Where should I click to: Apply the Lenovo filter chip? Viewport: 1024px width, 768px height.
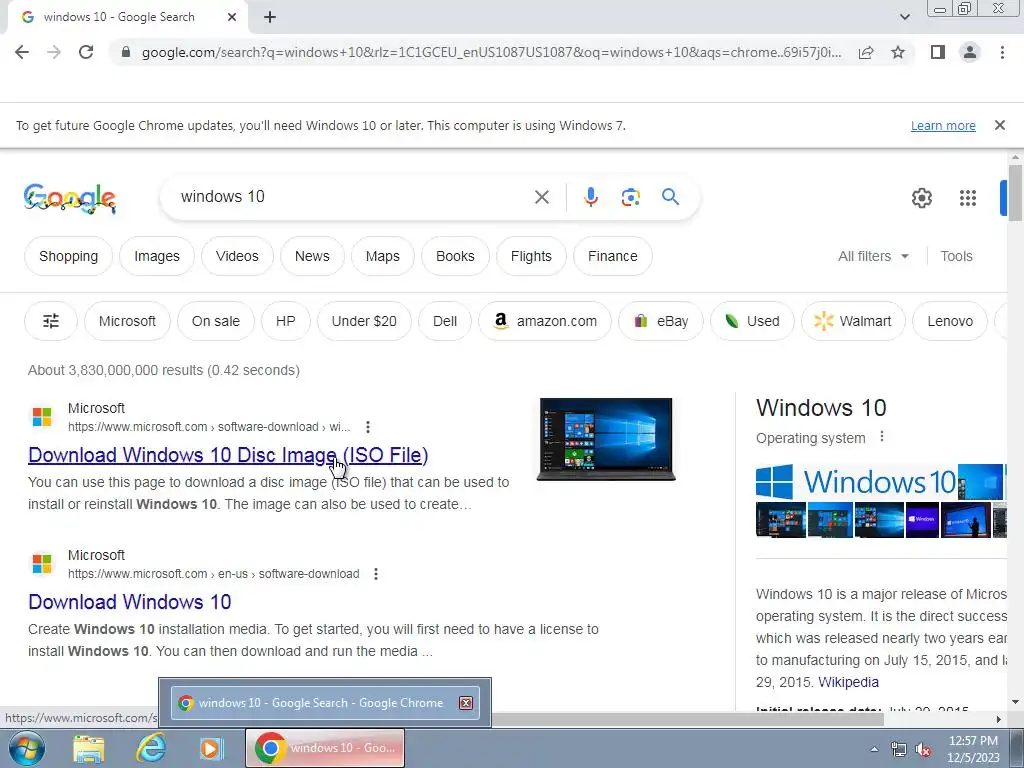pos(950,321)
